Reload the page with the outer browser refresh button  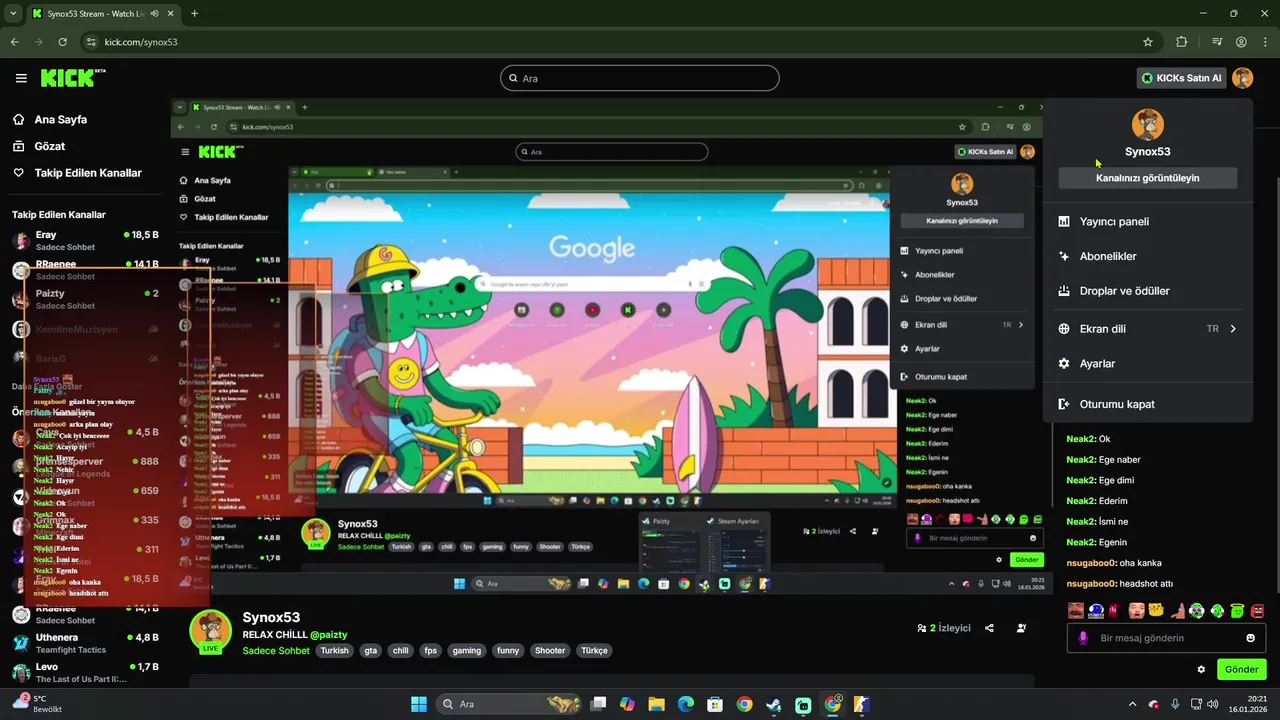(x=63, y=42)
